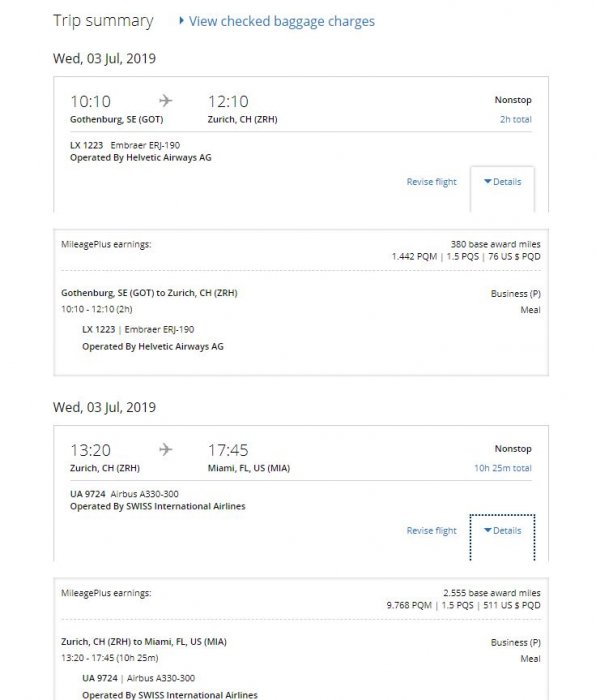The image size is (596, 700).
Task: Click the 17:45 Miami arrival time
Action: point(228,450)
